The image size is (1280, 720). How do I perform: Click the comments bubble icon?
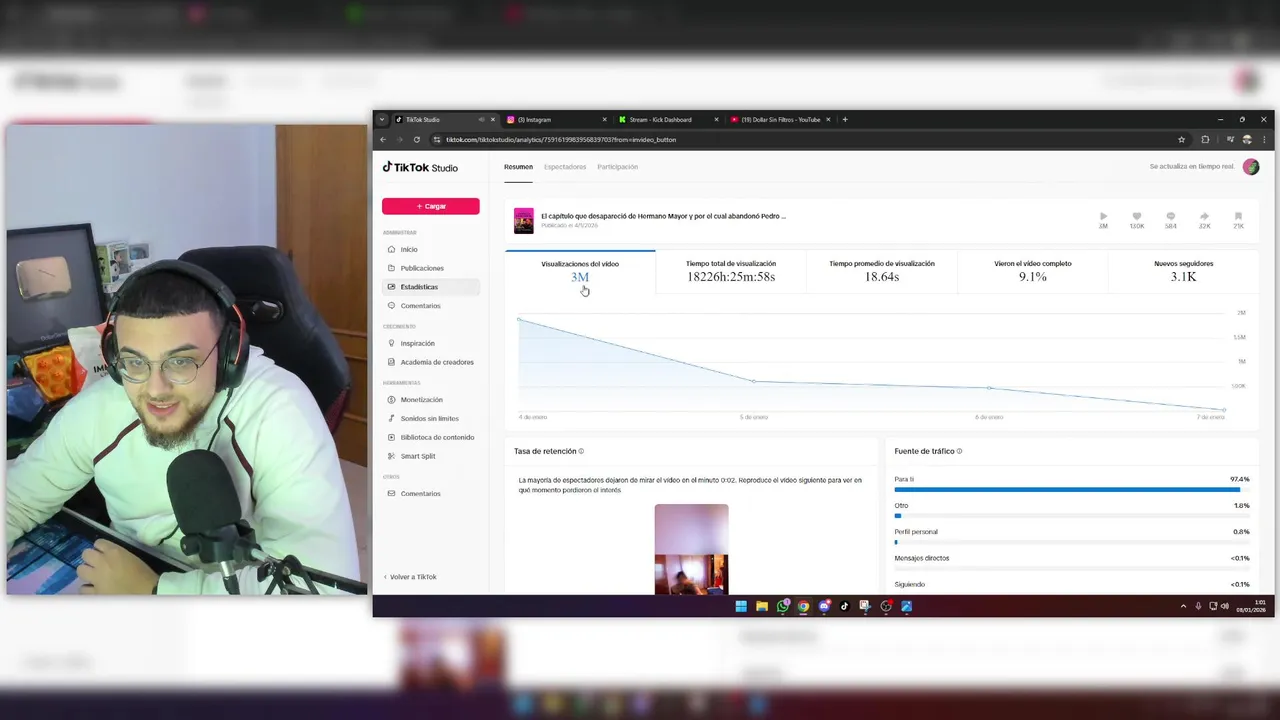(1171, 216)
